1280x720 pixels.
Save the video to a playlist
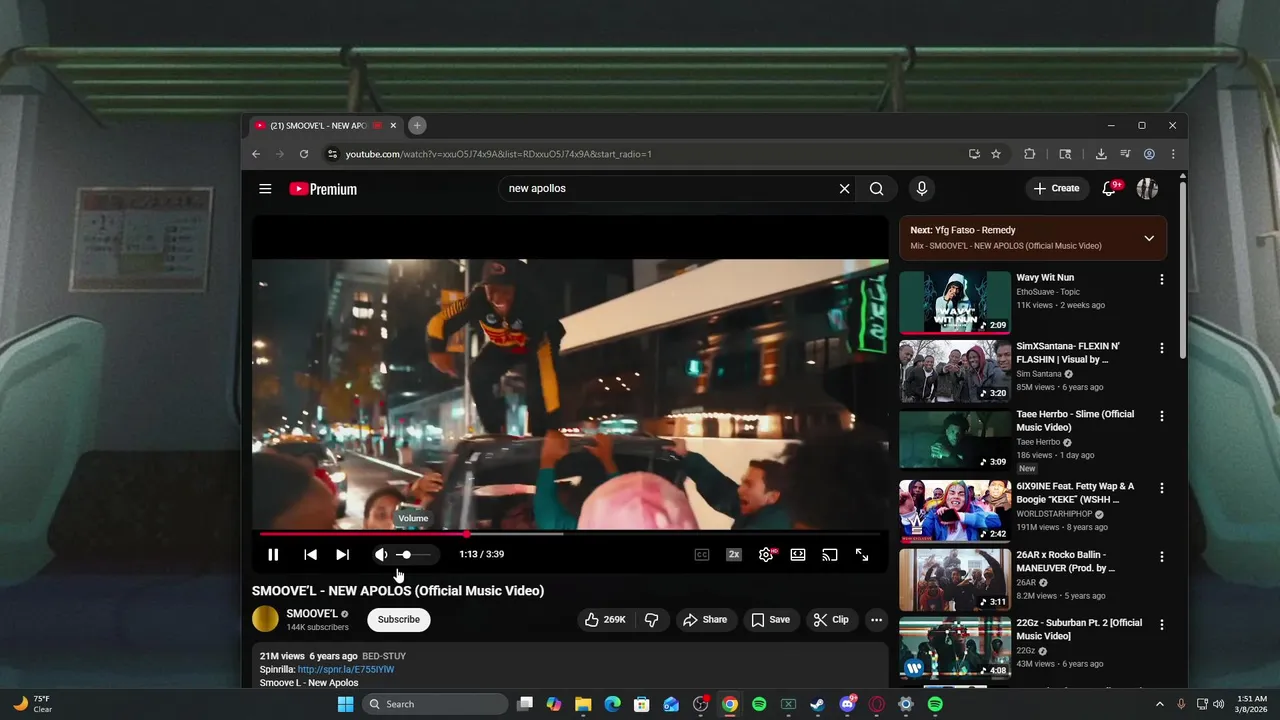click(x=770, y=620)
